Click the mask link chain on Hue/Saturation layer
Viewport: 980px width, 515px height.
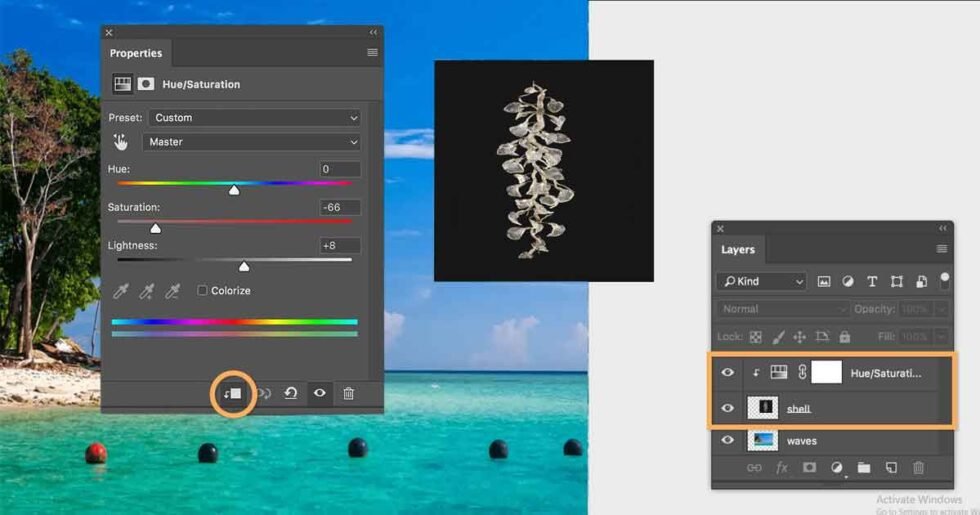[x=802, y=372]
